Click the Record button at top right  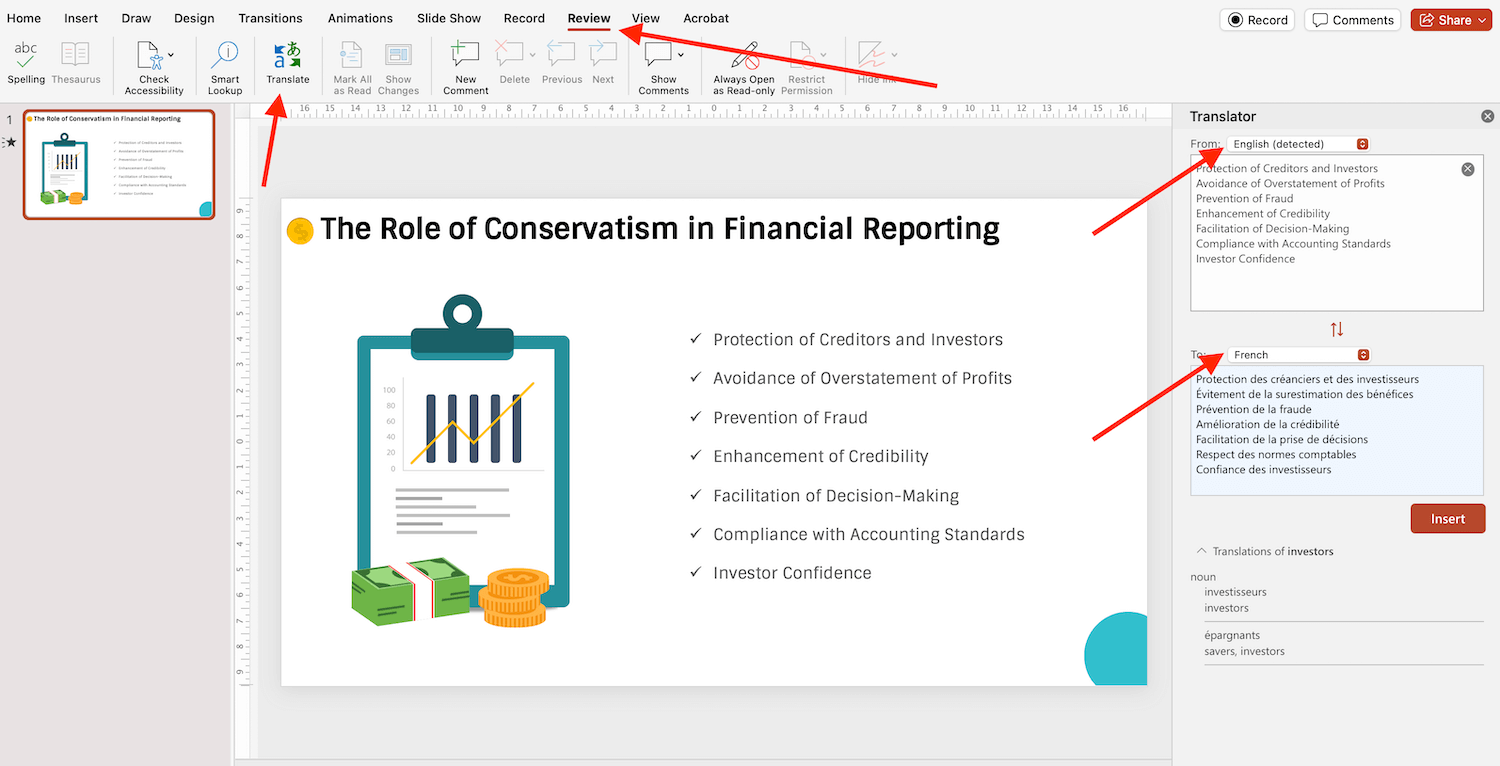pos(1258,20)
